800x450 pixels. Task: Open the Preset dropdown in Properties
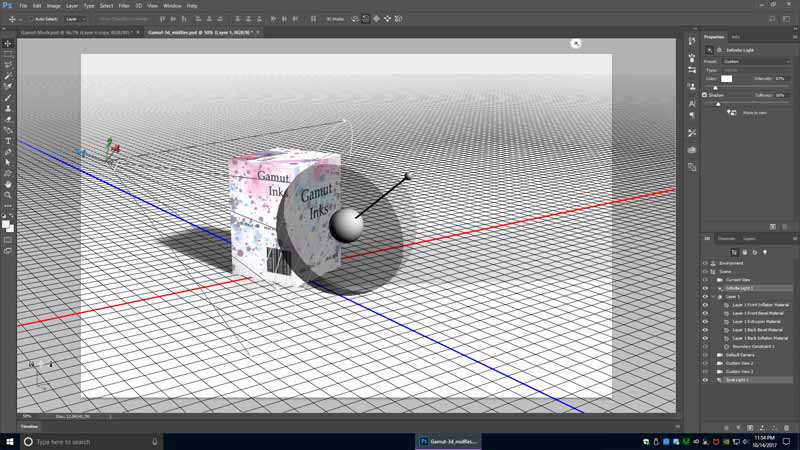(x=756, y=61)
